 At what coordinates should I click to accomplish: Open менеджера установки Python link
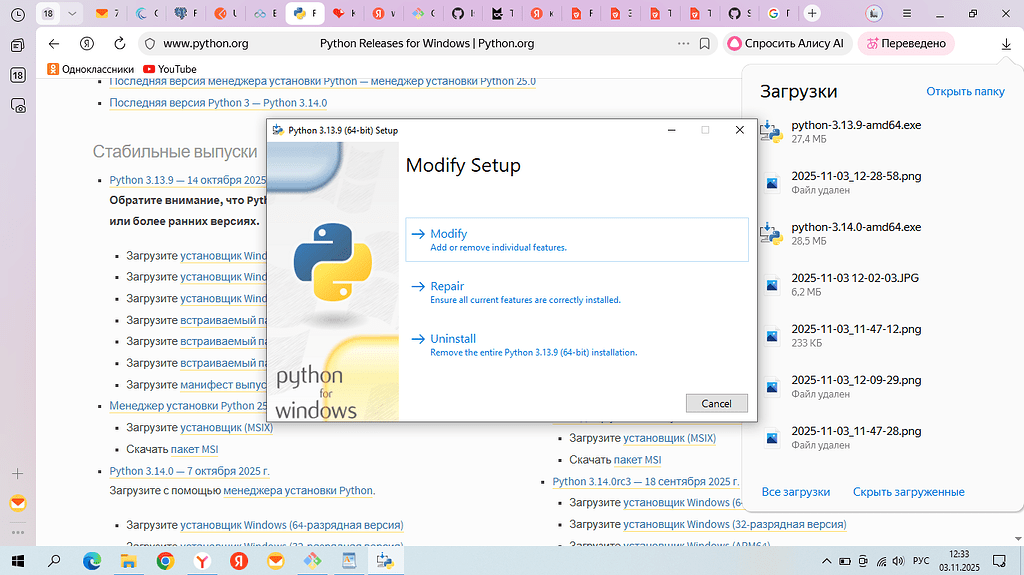pos(298,491)
